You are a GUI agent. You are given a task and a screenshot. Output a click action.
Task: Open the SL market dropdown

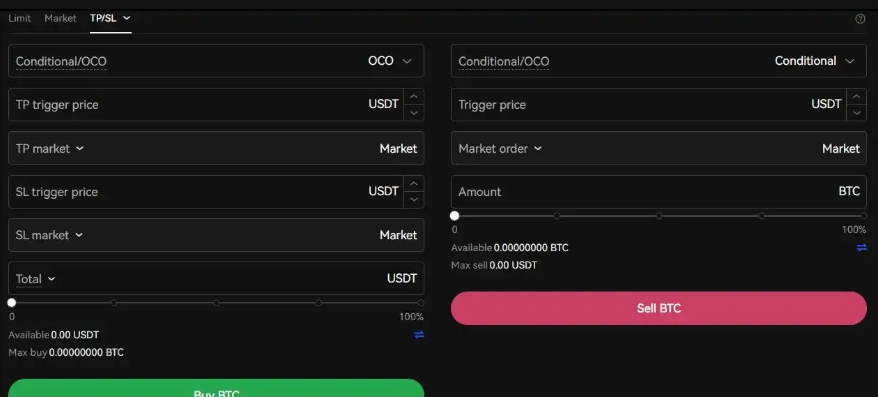pos(49,235)
